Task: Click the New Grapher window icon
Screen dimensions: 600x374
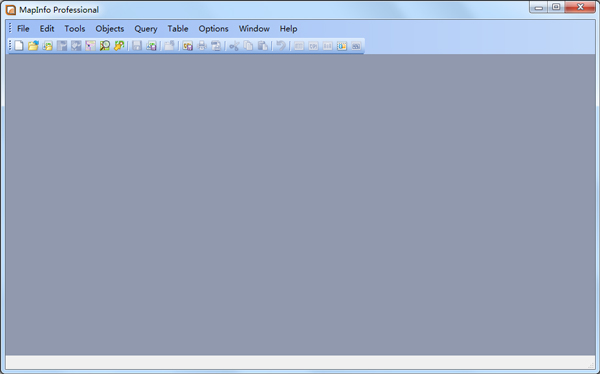Action: tap(327, 46)
